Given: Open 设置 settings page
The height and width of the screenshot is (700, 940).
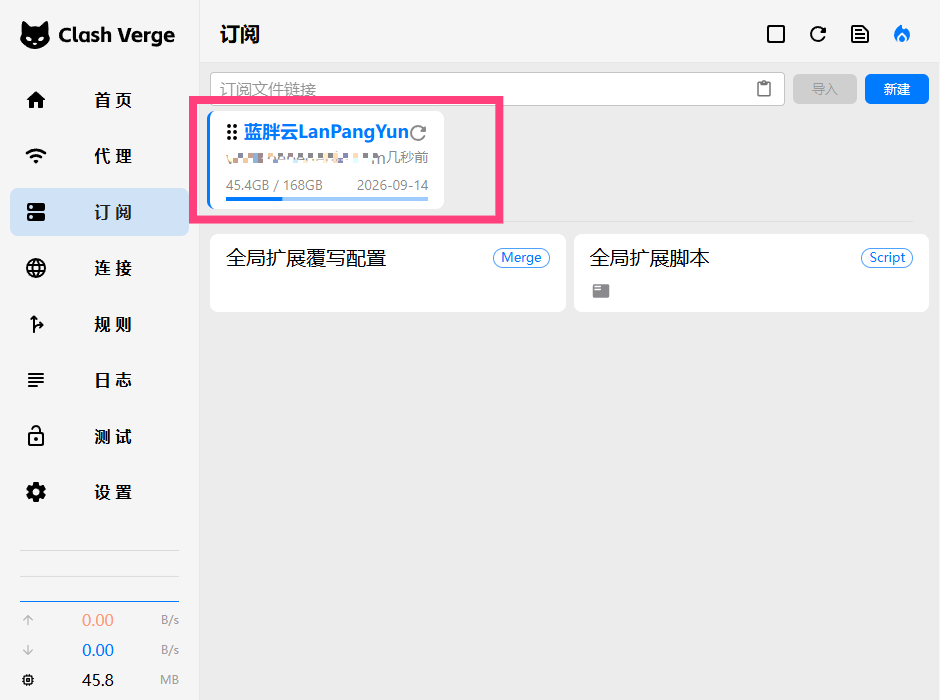Looking at the screenshot, I should click(99, 492).
